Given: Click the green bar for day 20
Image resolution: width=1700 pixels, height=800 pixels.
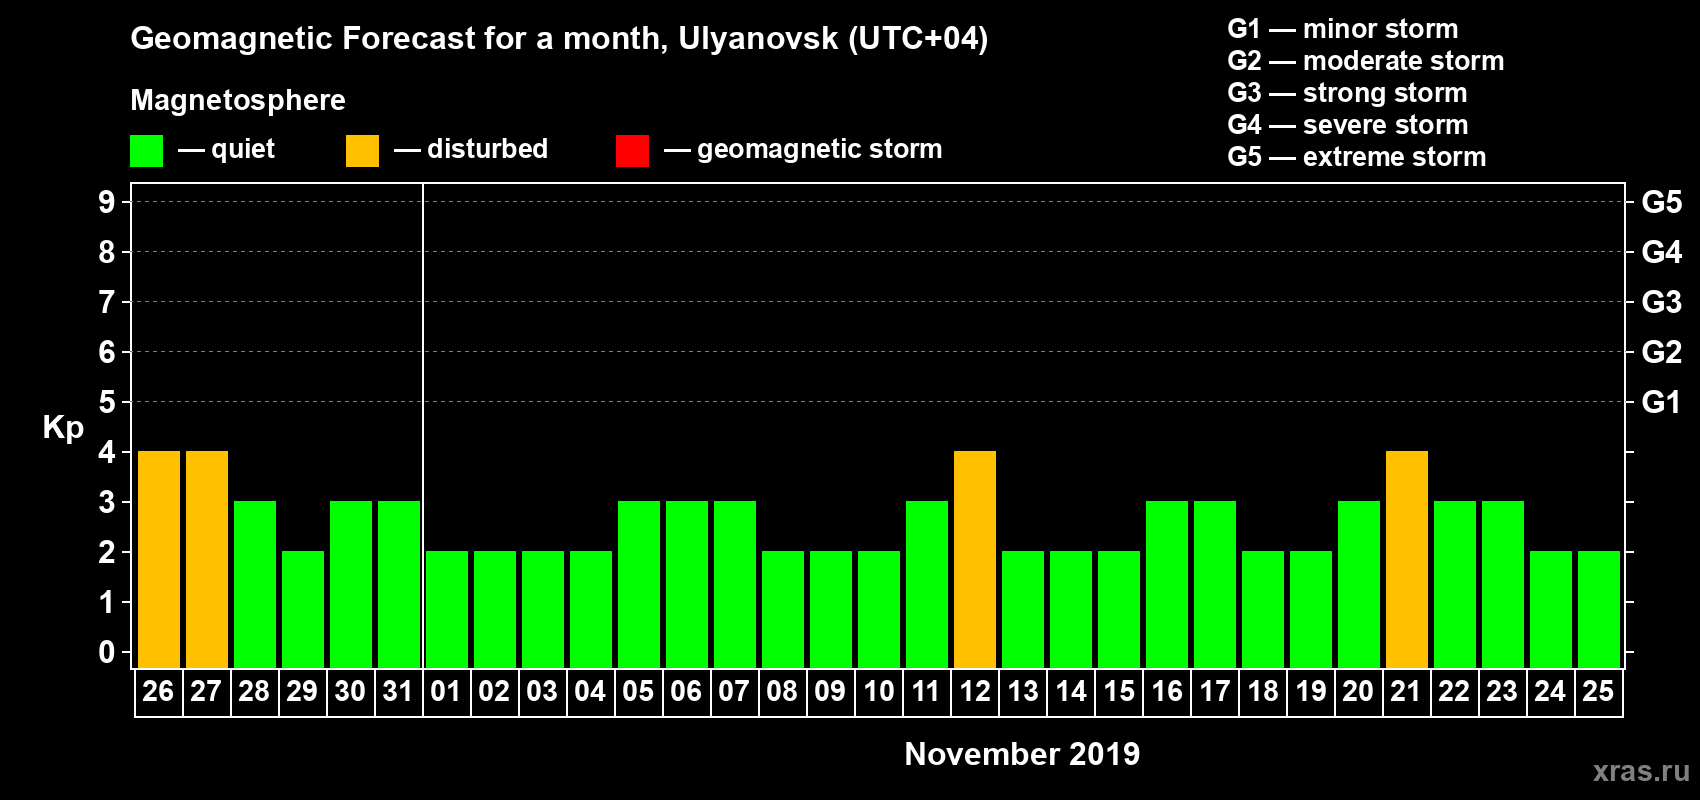Looking at the screenshot, I should point(1359,585).
